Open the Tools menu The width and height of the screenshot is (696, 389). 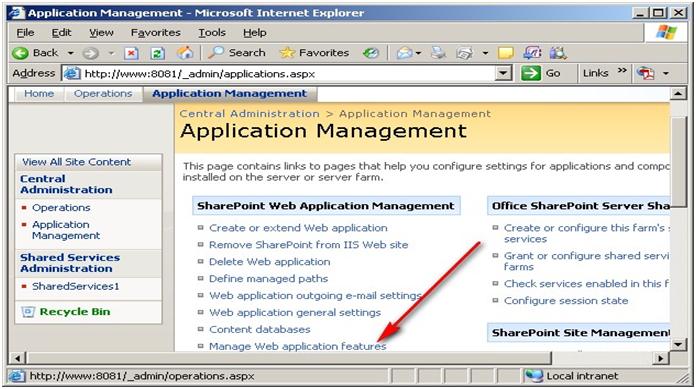pyautogui.click(x=212, y=33)
